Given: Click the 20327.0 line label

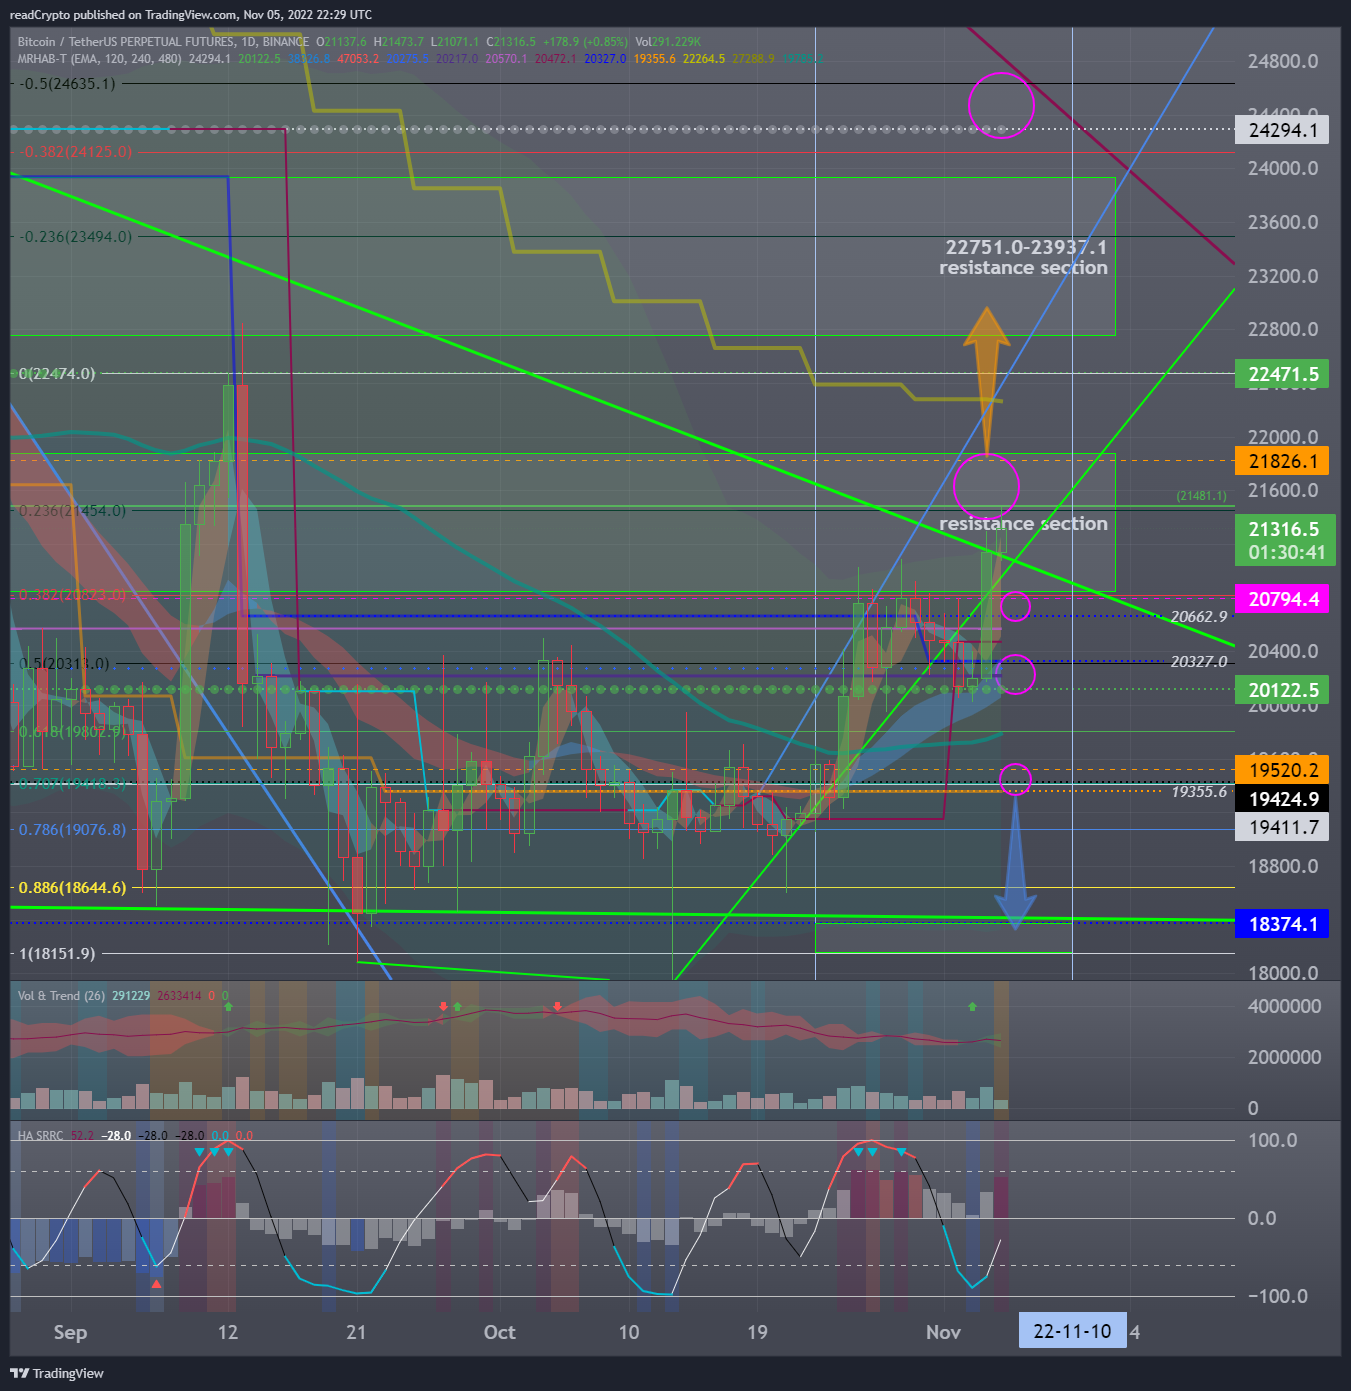Looking at the screenshot, I should (1198, 662).
